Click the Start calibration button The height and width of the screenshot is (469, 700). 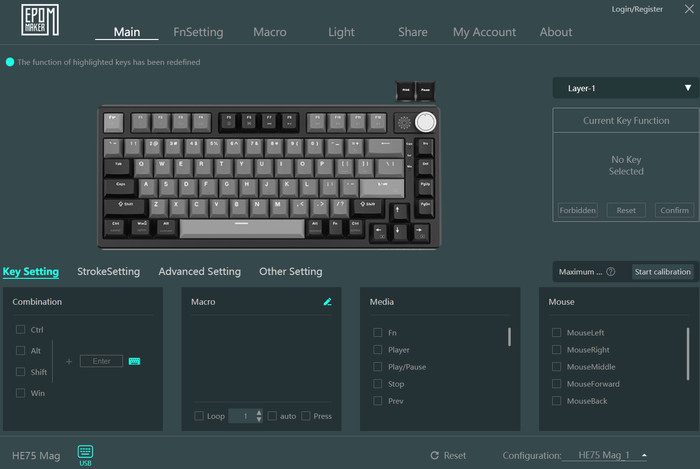coord(662,271)
